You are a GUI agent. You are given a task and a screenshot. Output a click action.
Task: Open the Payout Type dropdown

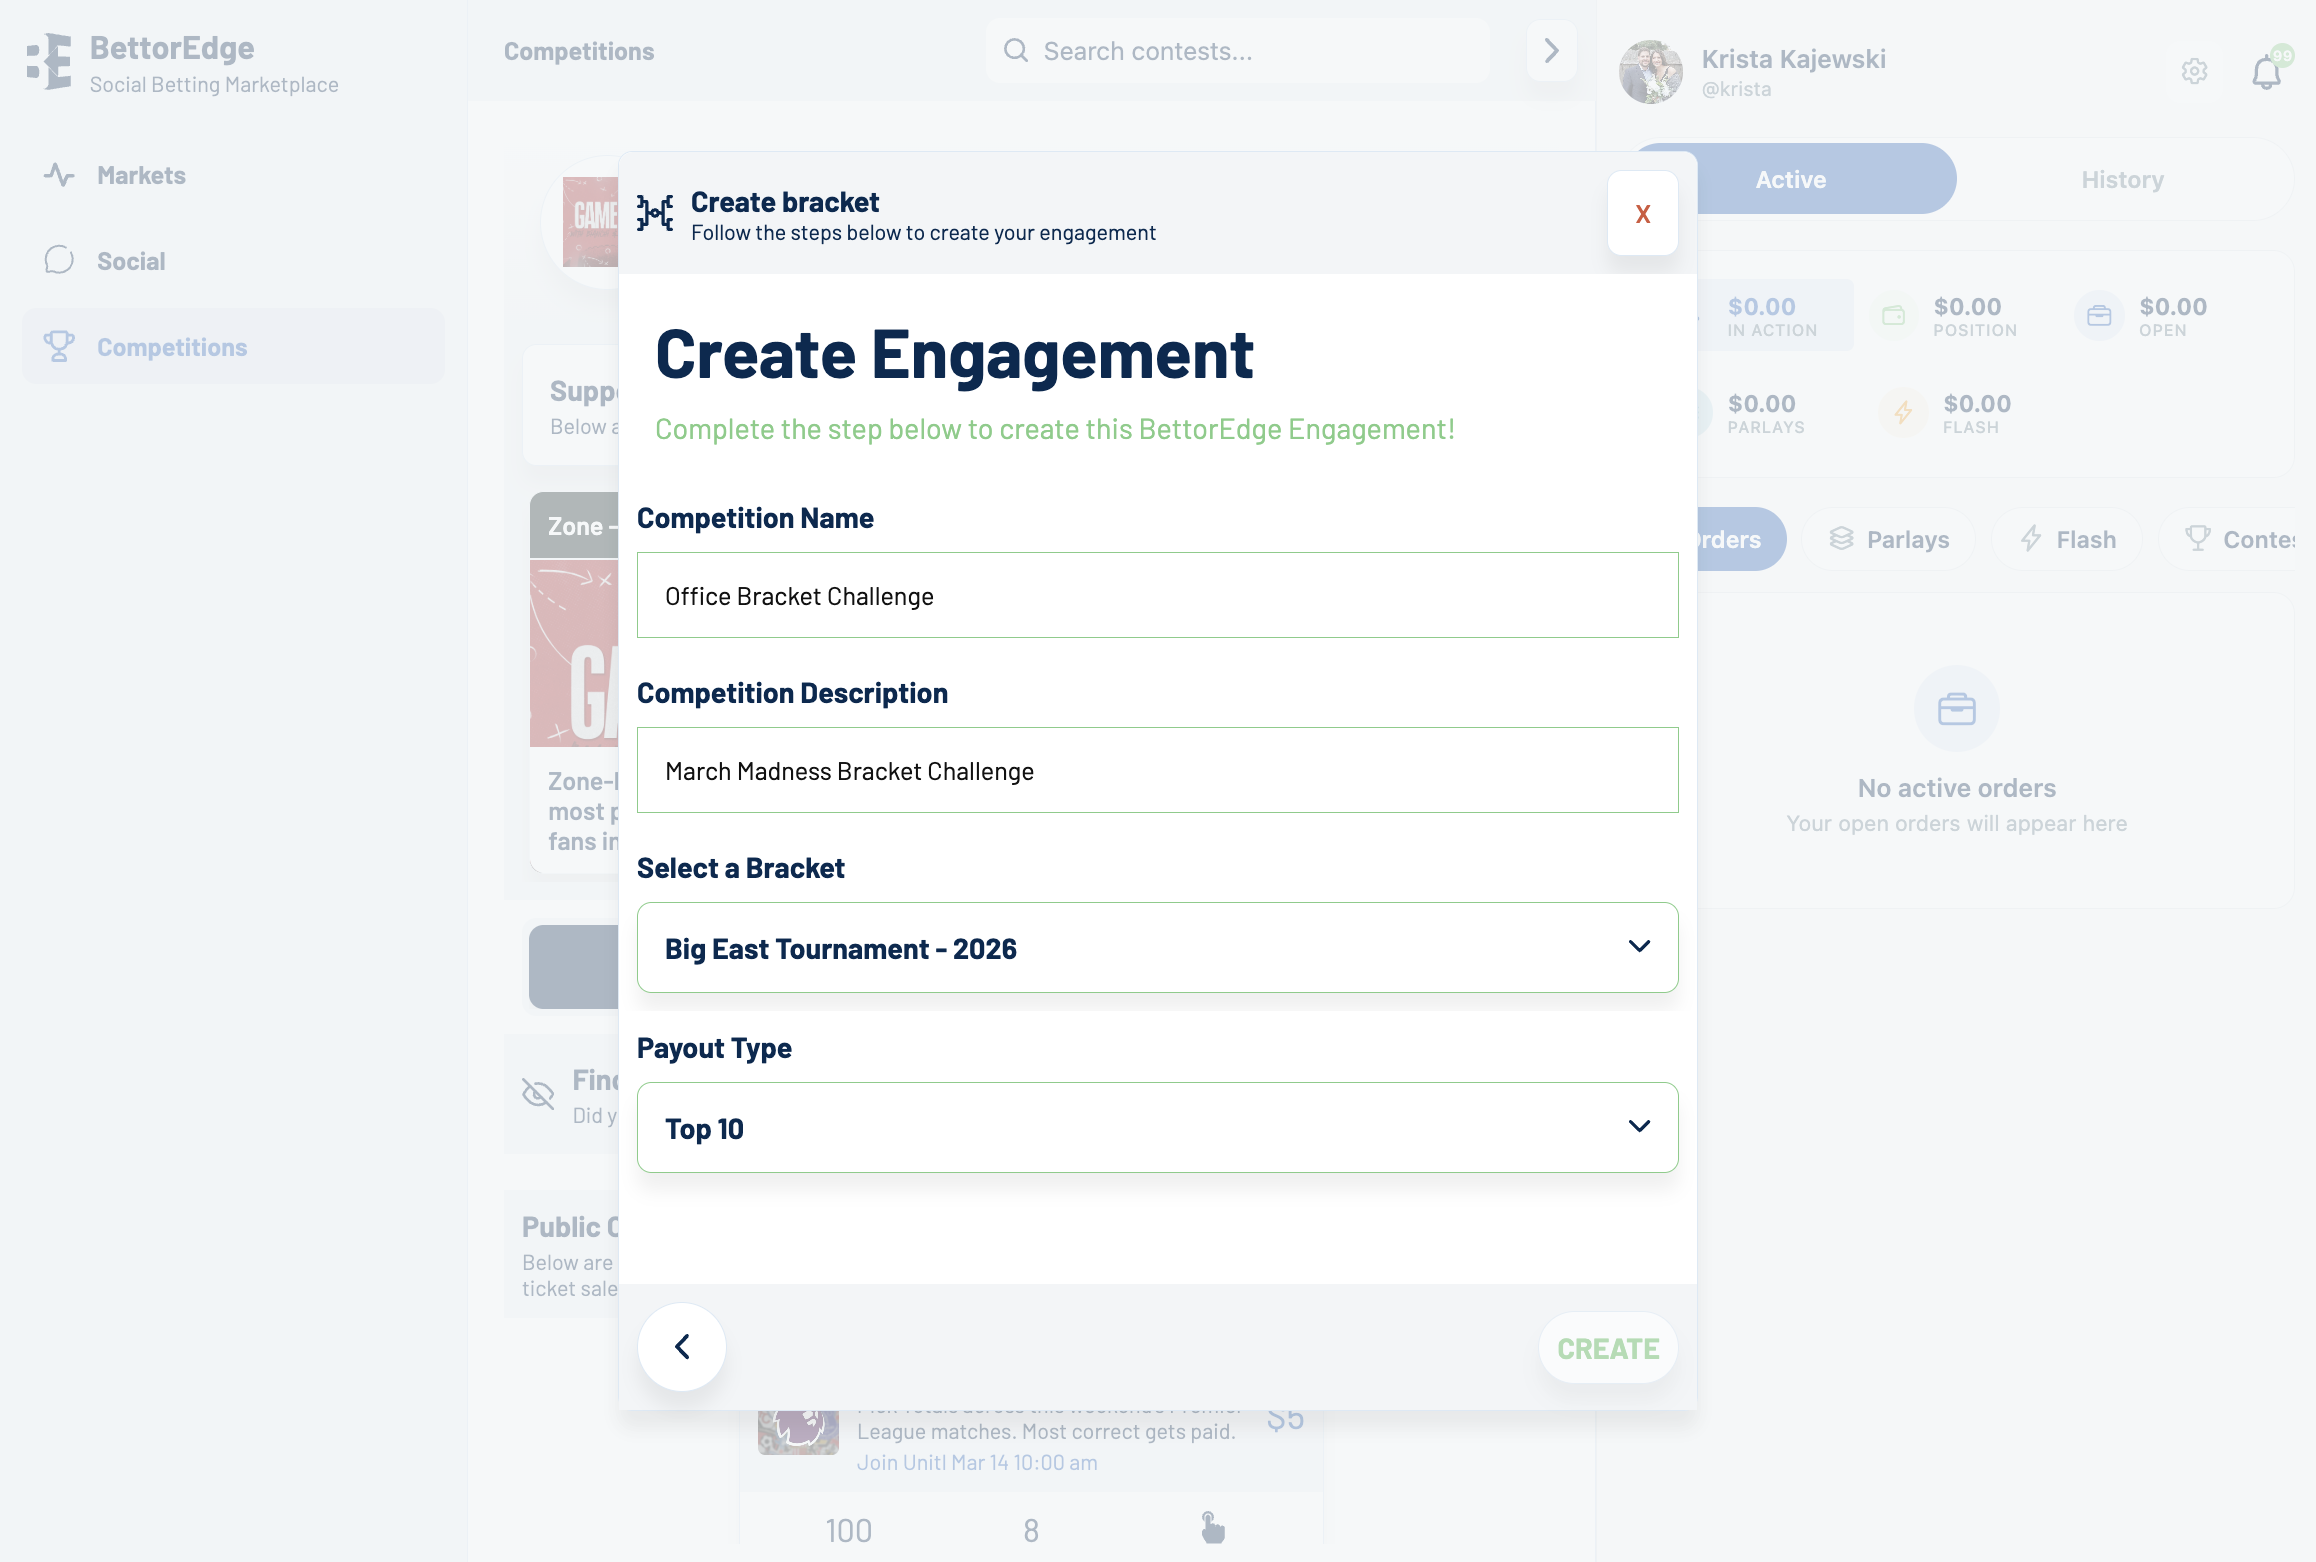pos(1157,1128)
